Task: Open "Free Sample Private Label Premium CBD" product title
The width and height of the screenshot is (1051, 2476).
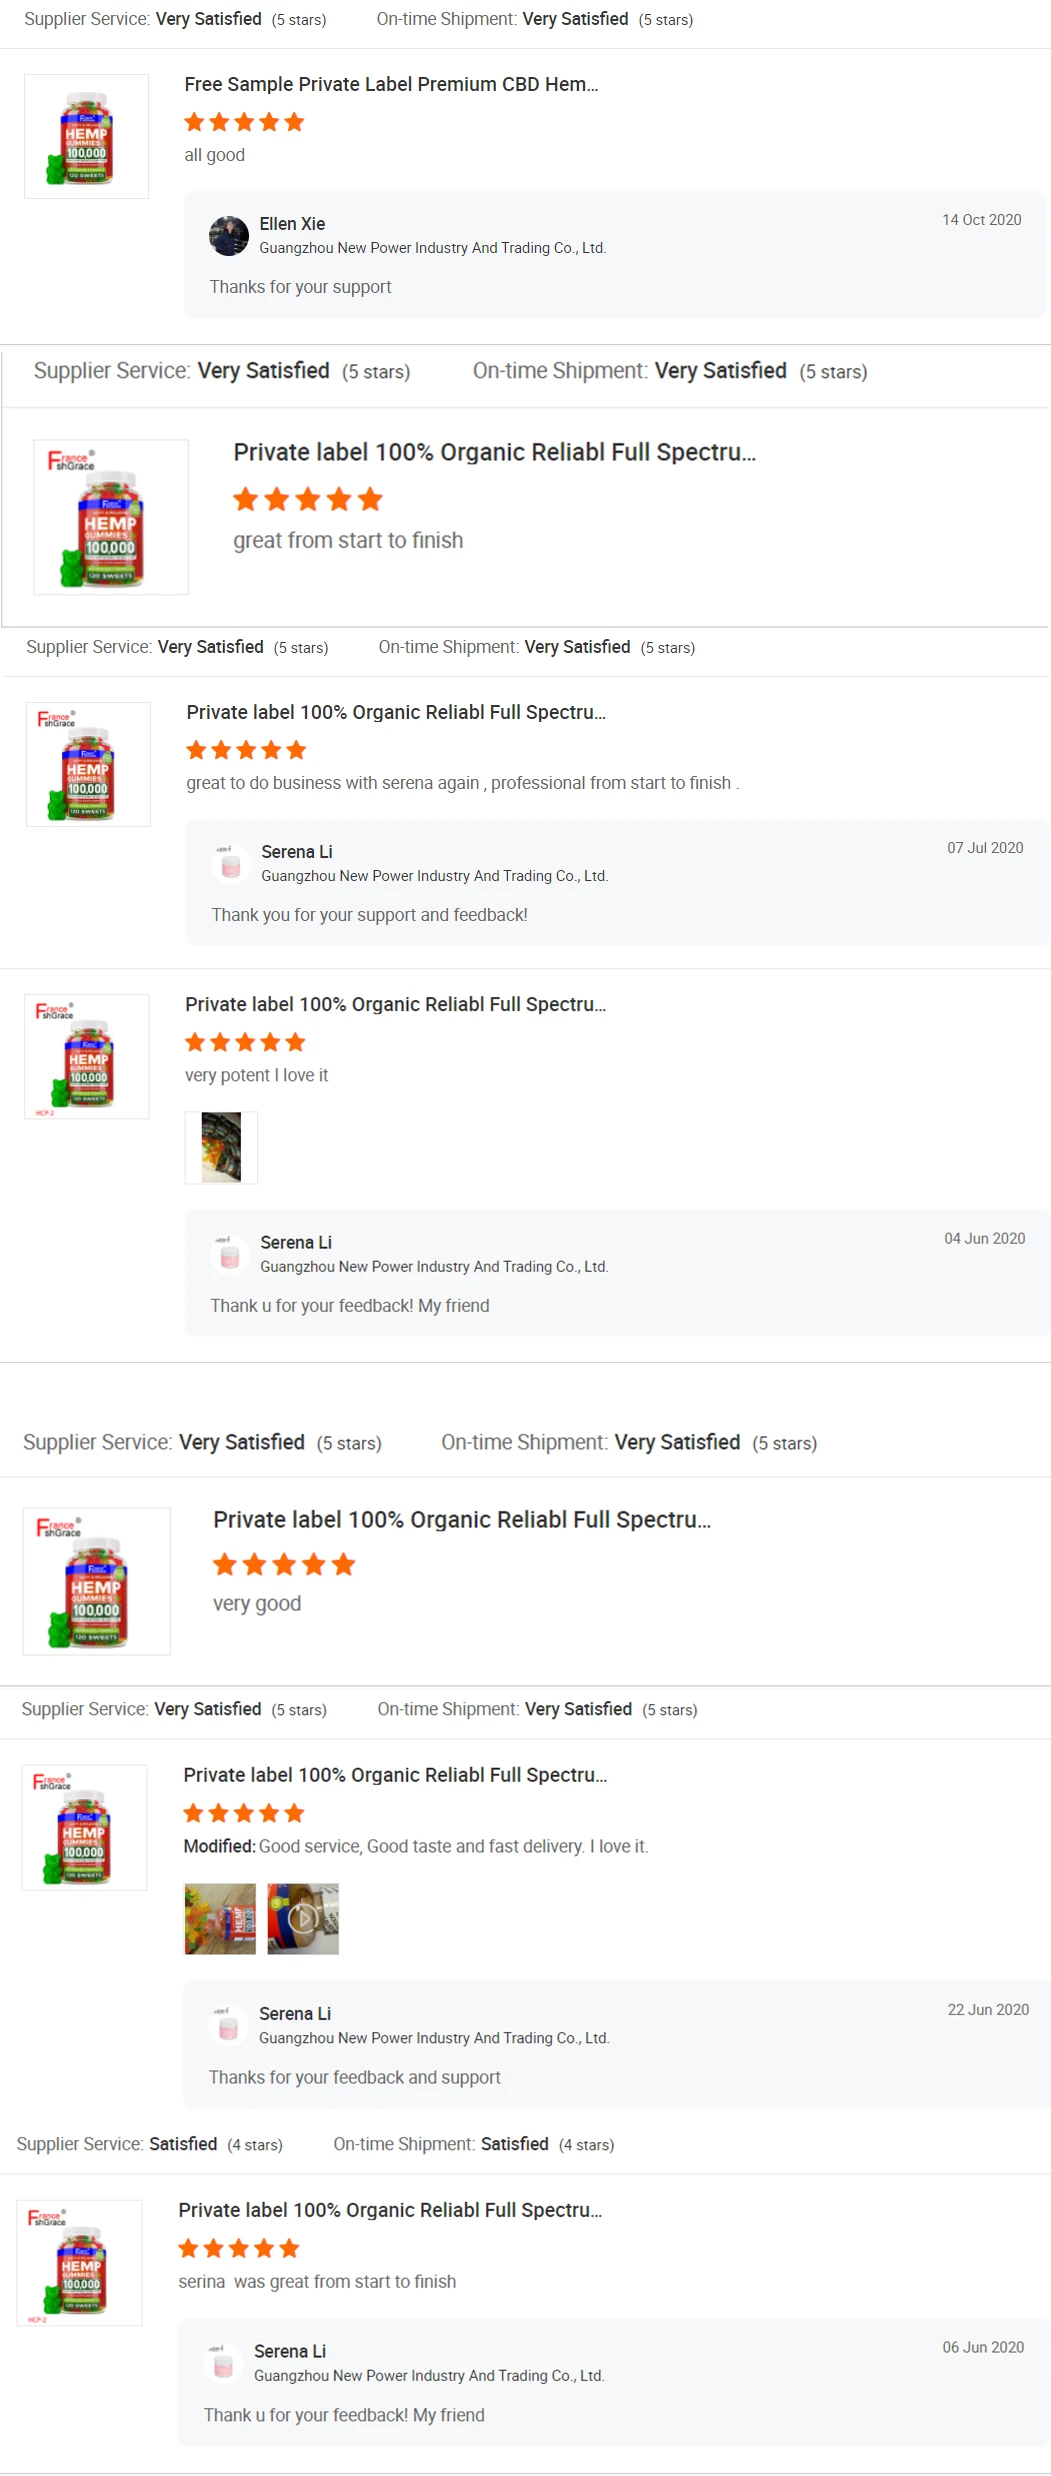Action: 391,85
